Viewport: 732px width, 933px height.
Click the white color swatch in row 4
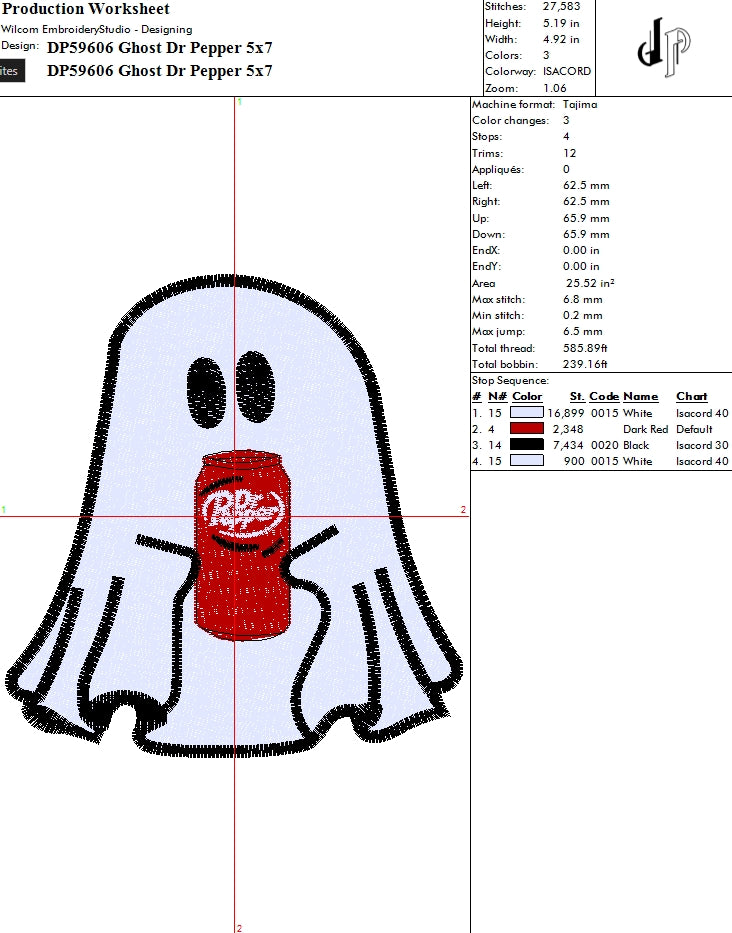(x=527, y=461)
